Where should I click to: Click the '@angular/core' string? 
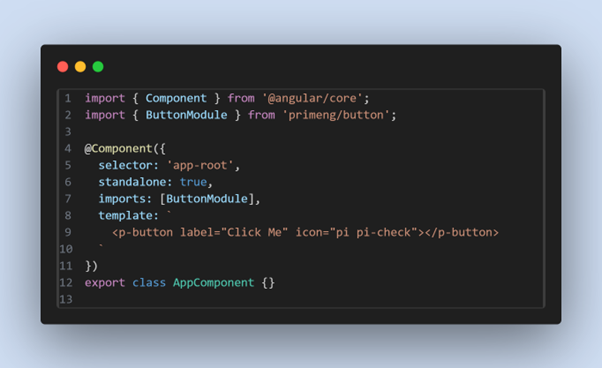pos(313,98)
